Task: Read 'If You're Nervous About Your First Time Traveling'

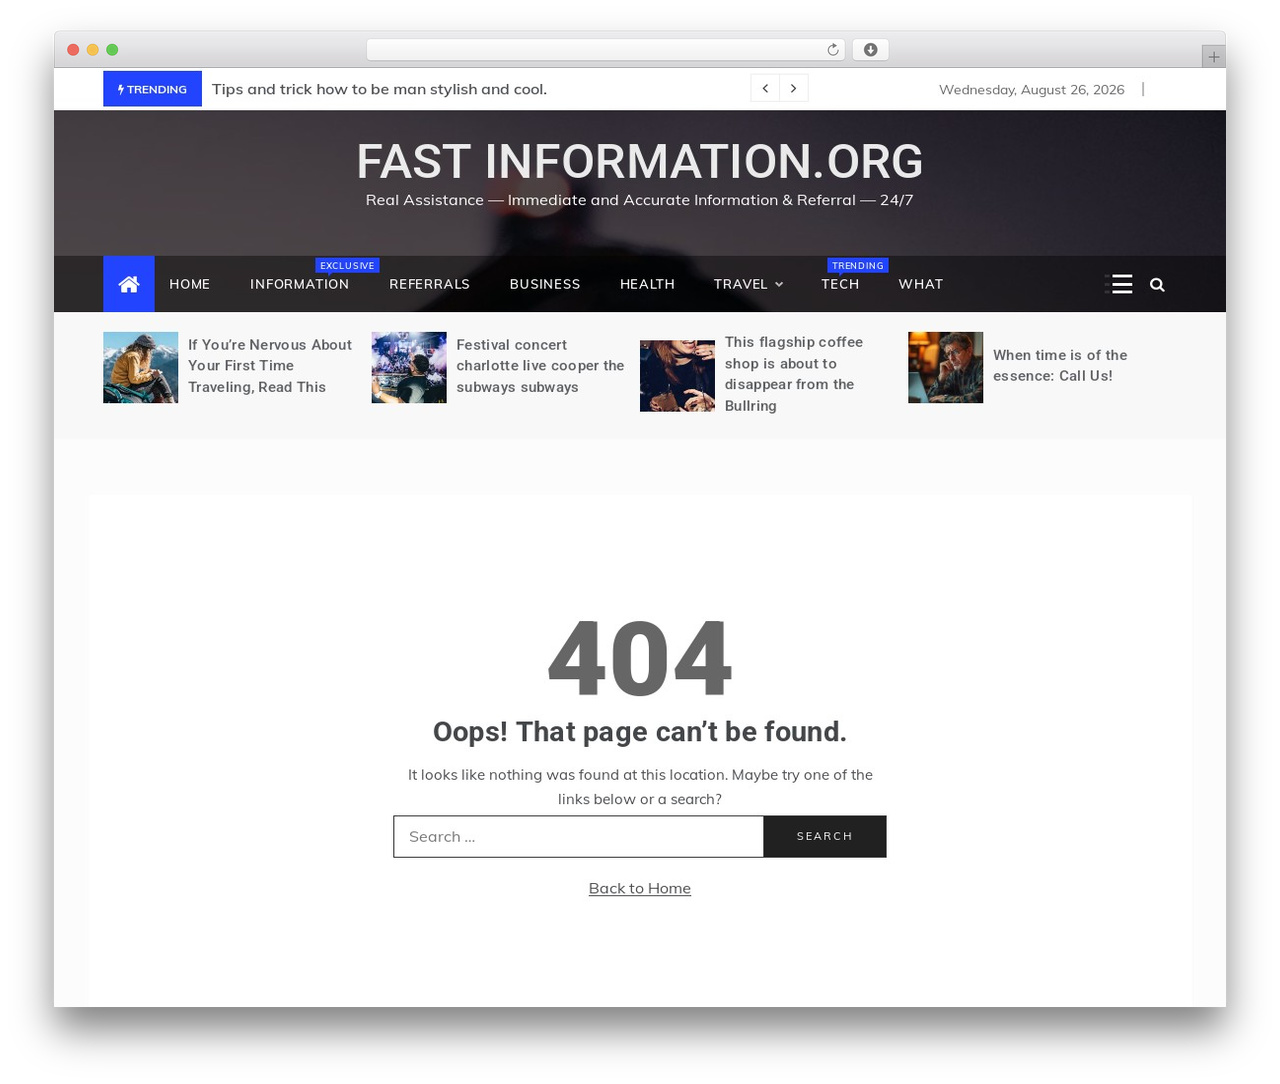Action: point(270,366)
